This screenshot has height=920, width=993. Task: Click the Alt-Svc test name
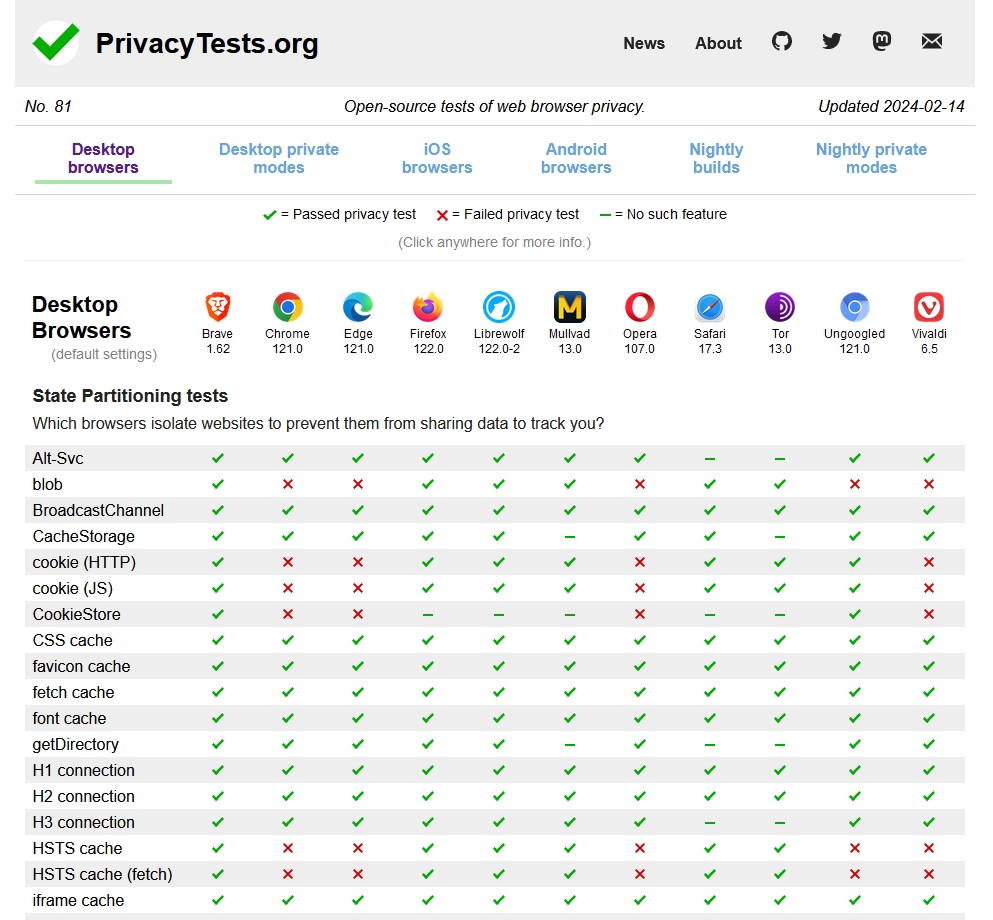[x=58, y=458]
